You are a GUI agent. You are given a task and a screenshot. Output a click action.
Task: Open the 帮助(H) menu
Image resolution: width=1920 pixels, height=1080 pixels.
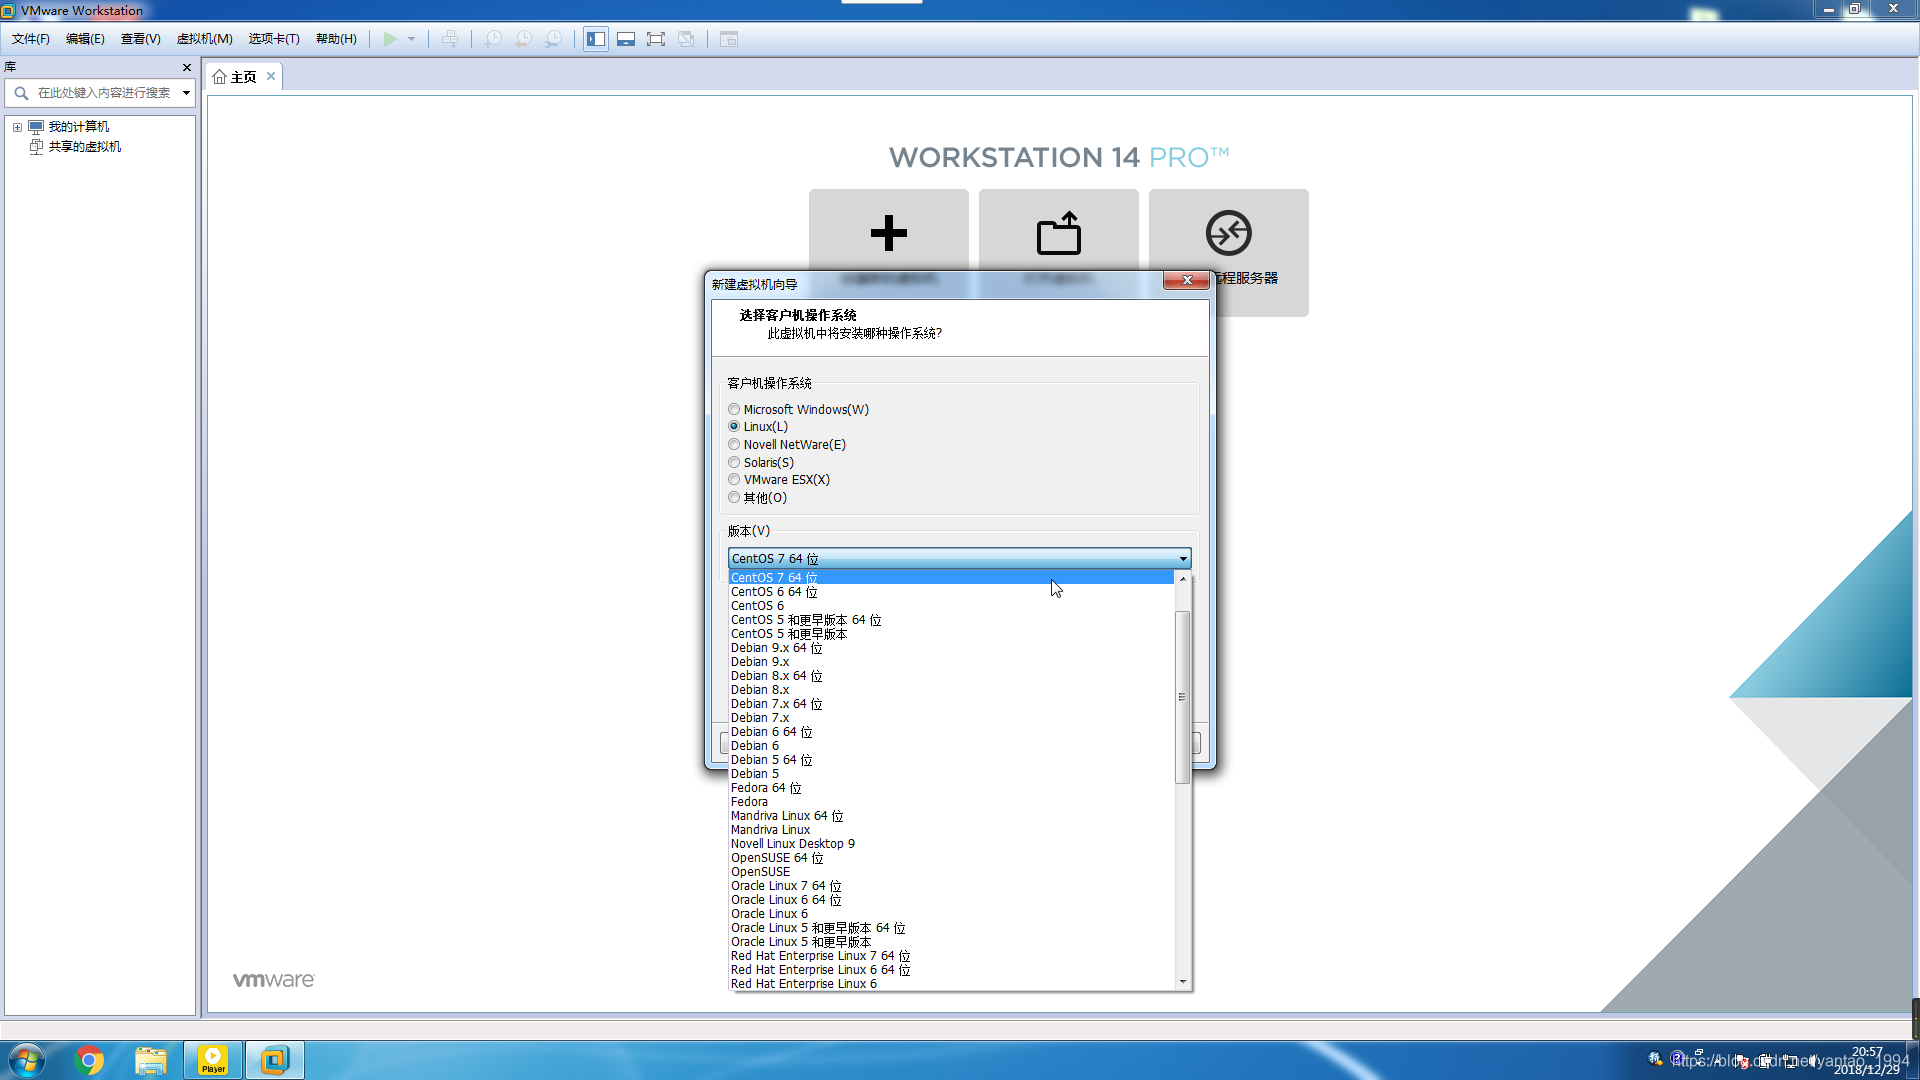click(336, 39)
